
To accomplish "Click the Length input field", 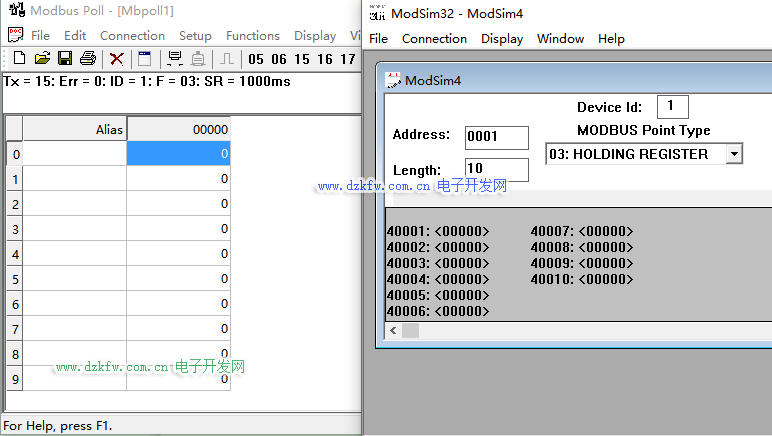I will tap(496, 170).
